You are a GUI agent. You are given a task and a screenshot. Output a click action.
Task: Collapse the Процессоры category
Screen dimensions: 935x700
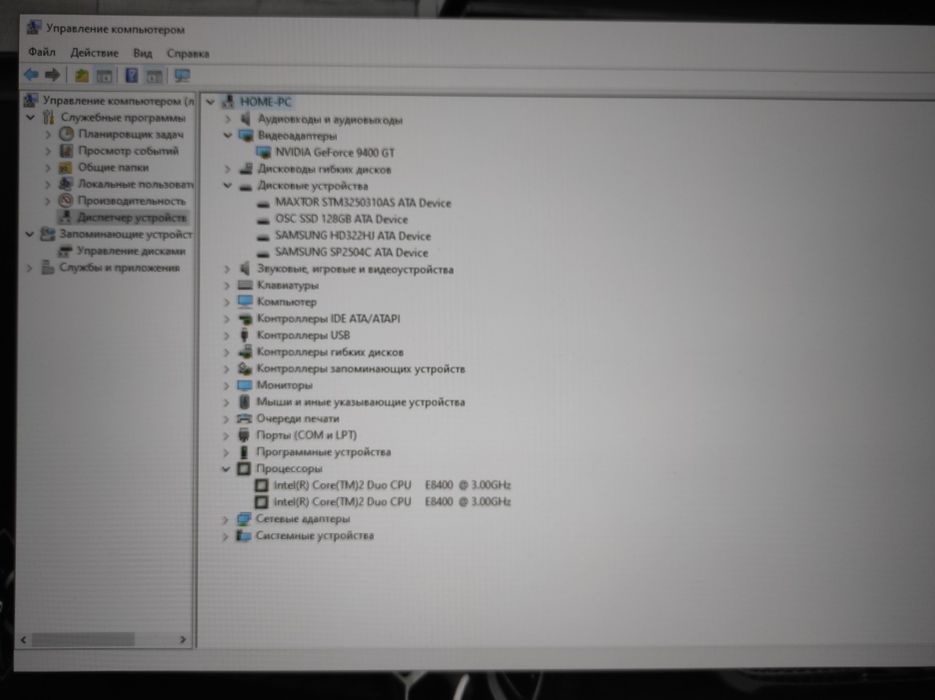225,469
